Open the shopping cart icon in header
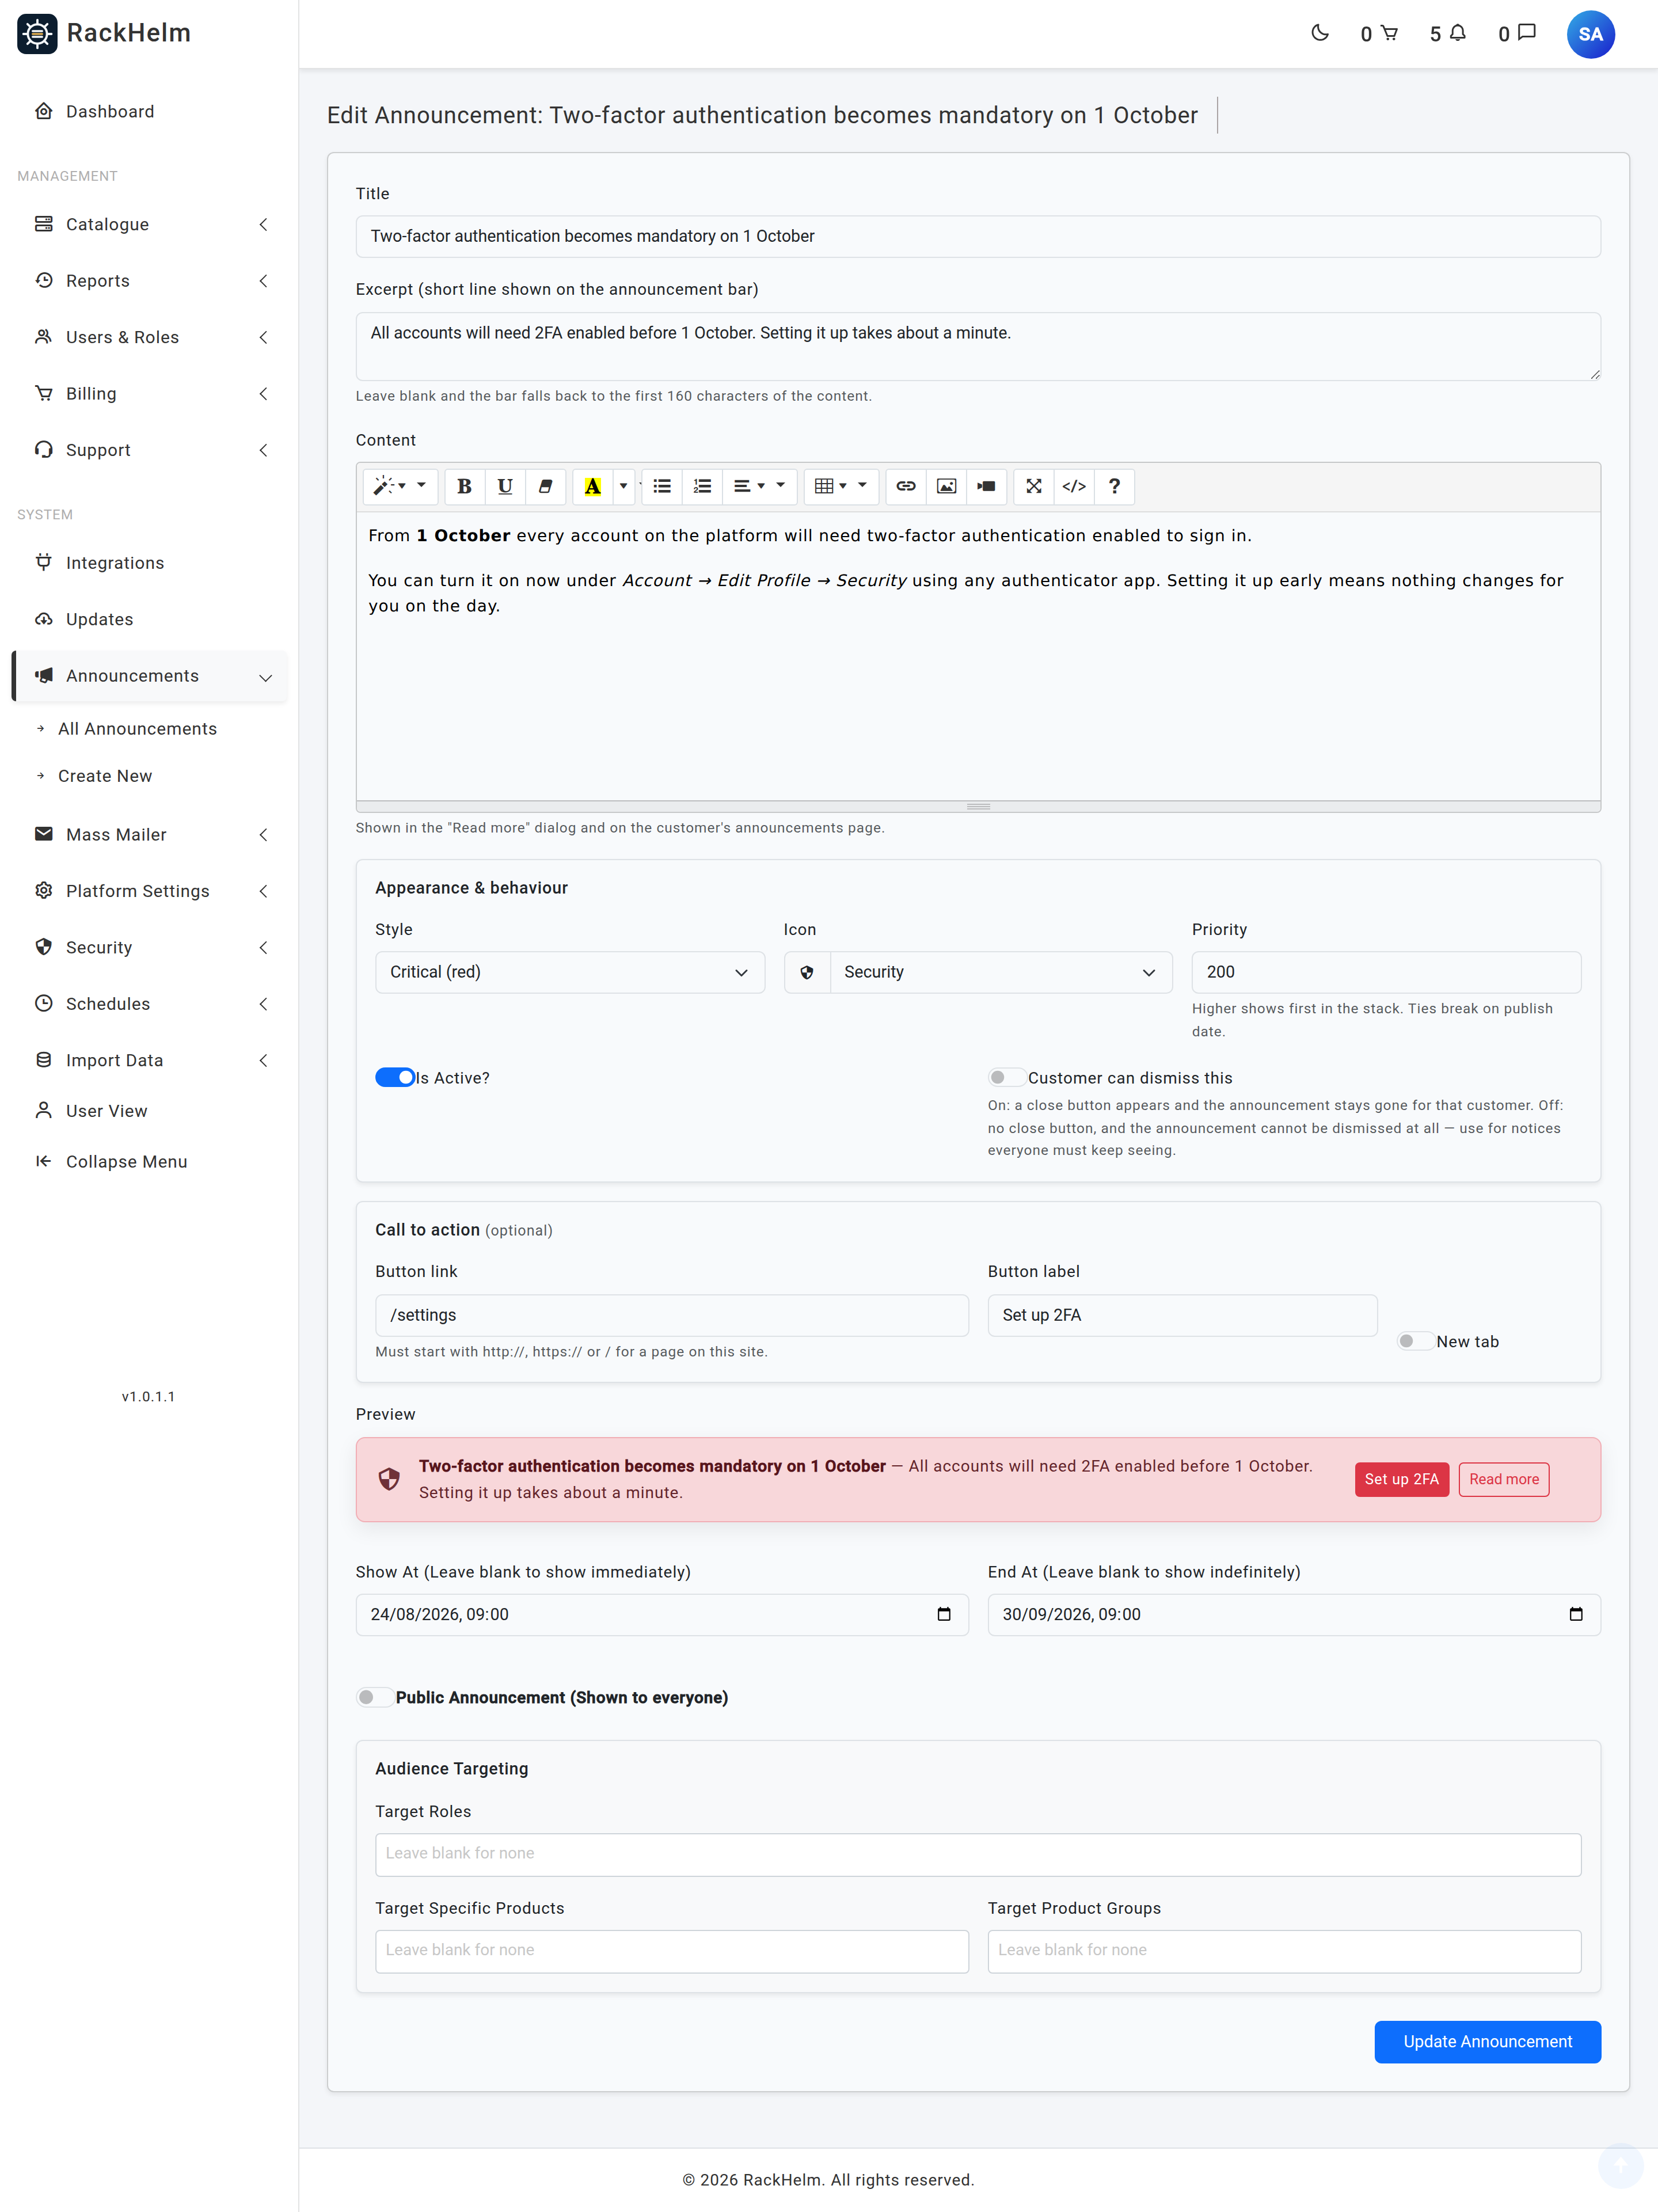The width and height of the screenshot is (1658, 2212). click(1379, 34)
